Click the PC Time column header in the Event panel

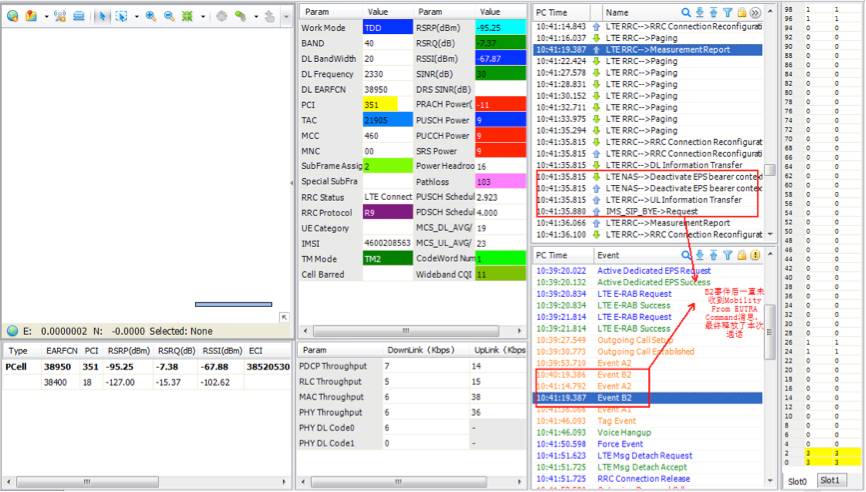(x=560, y=255)
